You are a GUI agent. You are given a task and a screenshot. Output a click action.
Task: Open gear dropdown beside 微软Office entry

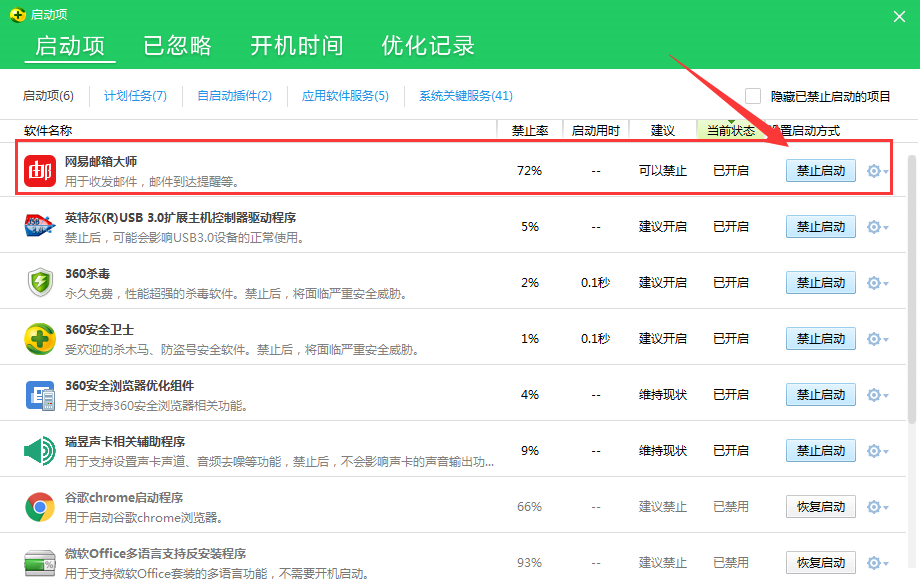(x=876, y=562)
